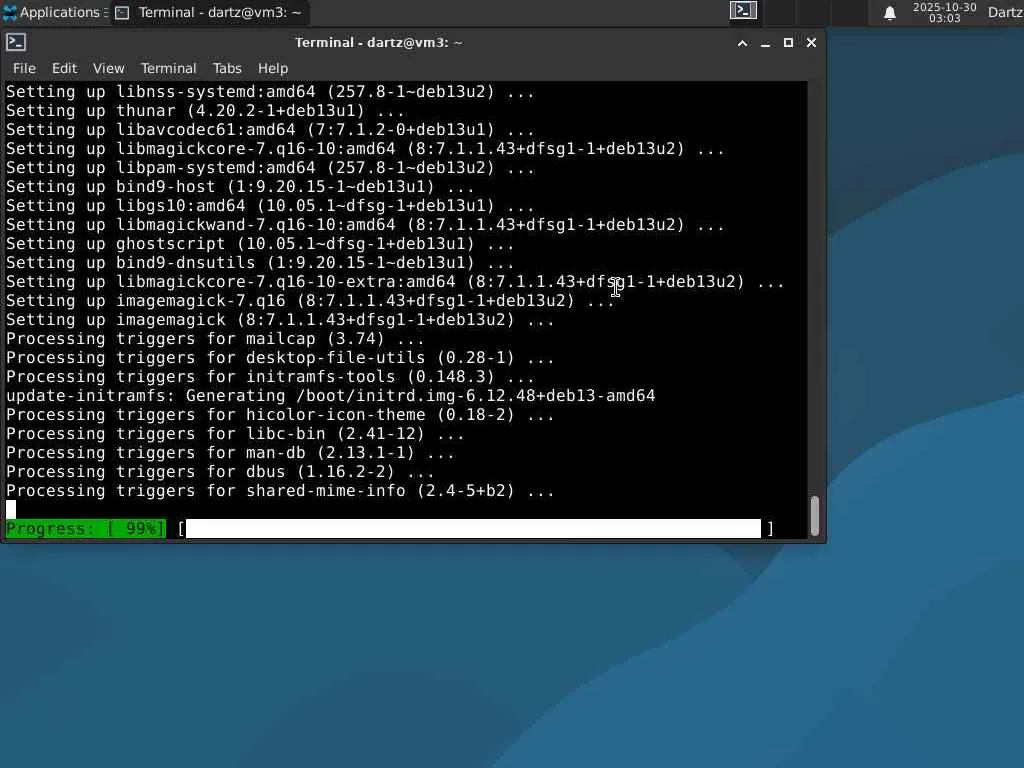Click line 'Setting up imagemagick-7.q16'

[x=310, y=300]
